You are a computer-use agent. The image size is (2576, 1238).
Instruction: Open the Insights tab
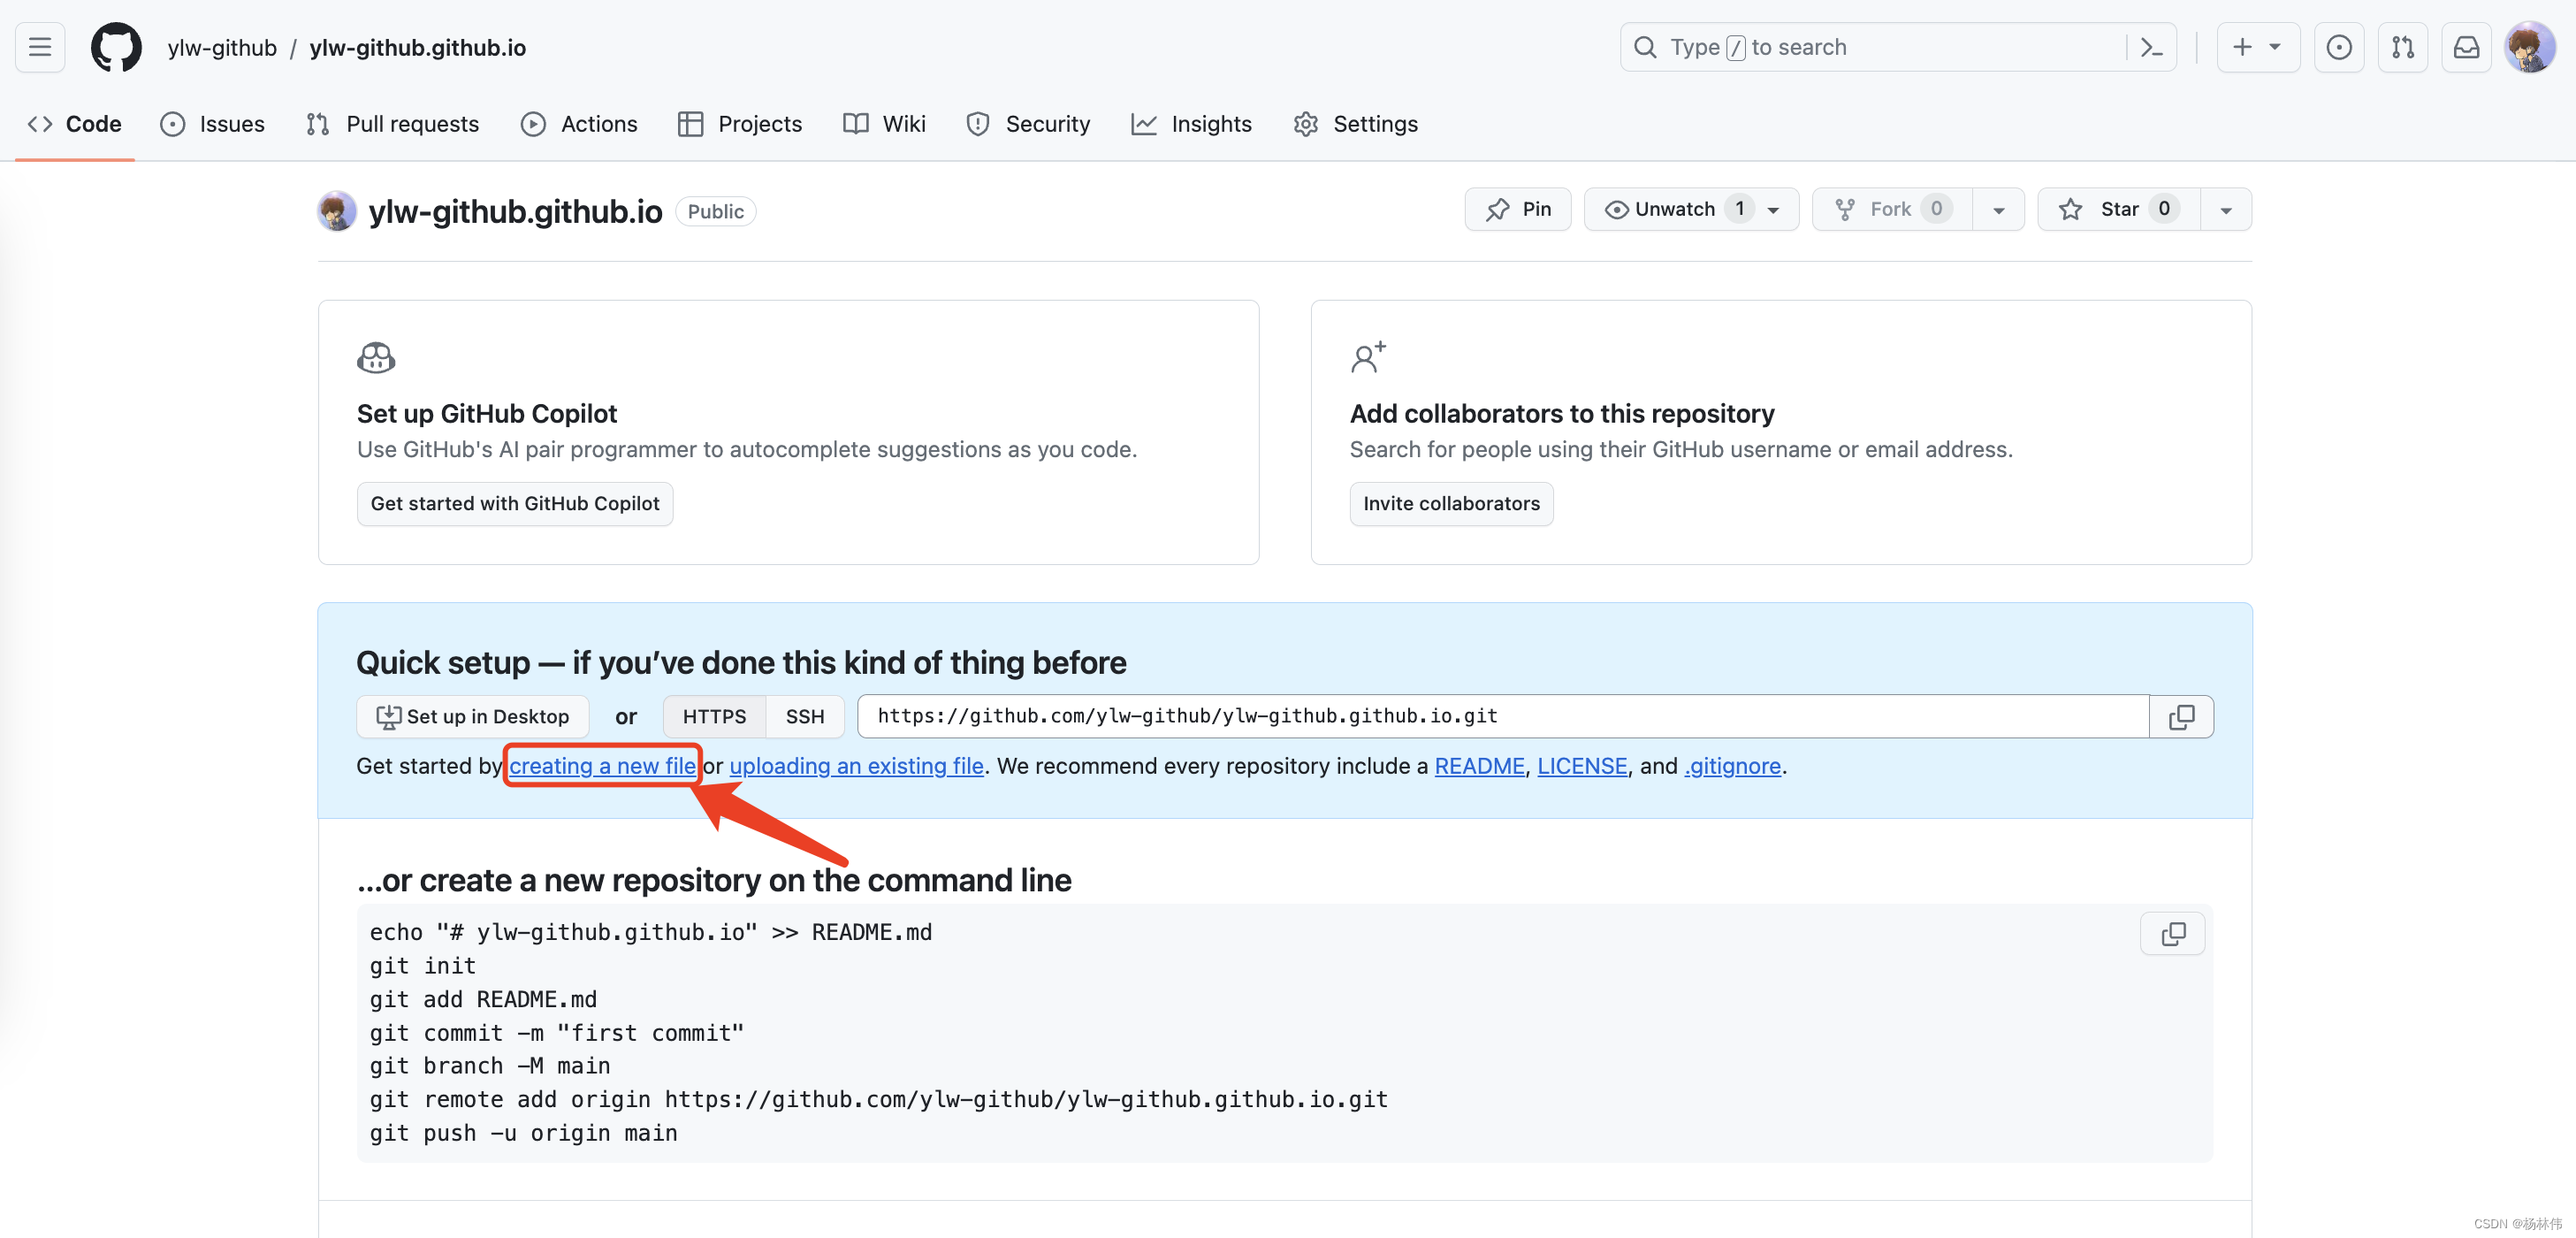[x=1192, y=124]
